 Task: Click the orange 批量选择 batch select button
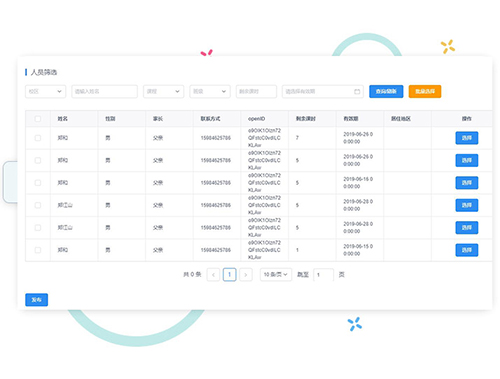pyautogui.click(x=425, y=91)
